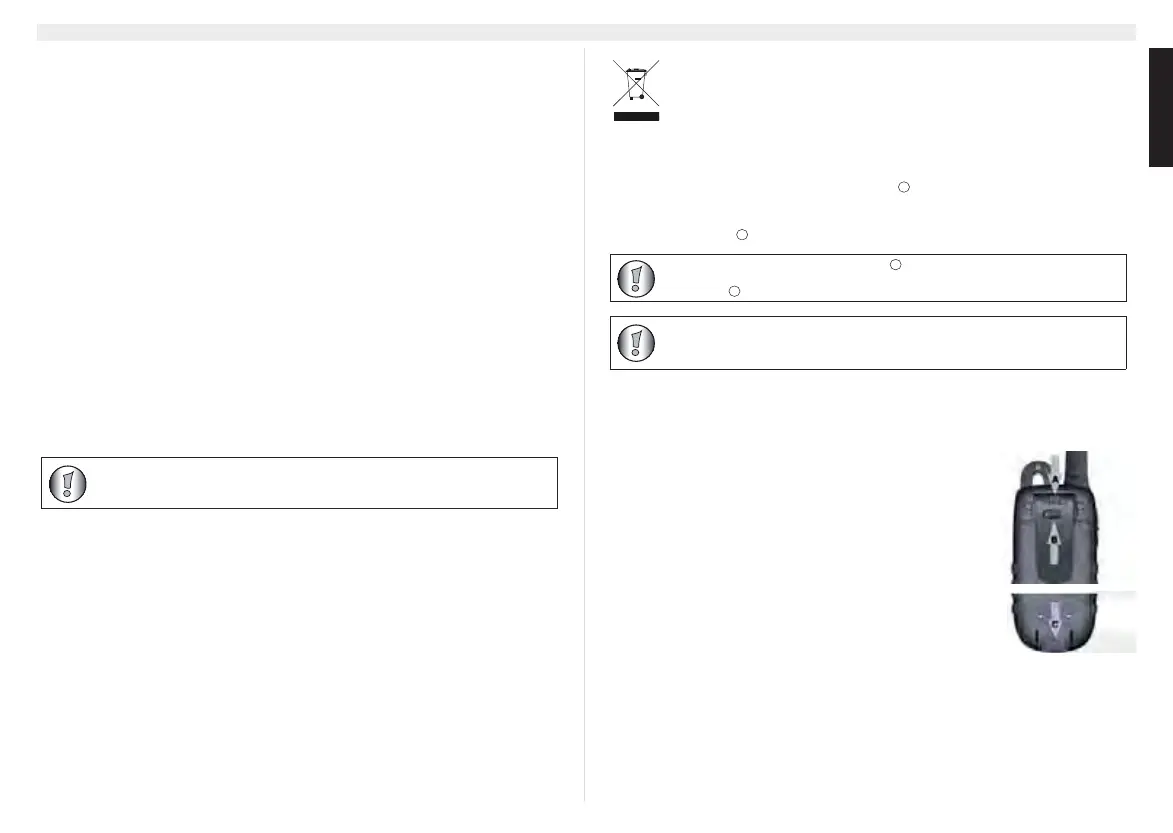Click inside the second warning box on the right page

[880, 343]
